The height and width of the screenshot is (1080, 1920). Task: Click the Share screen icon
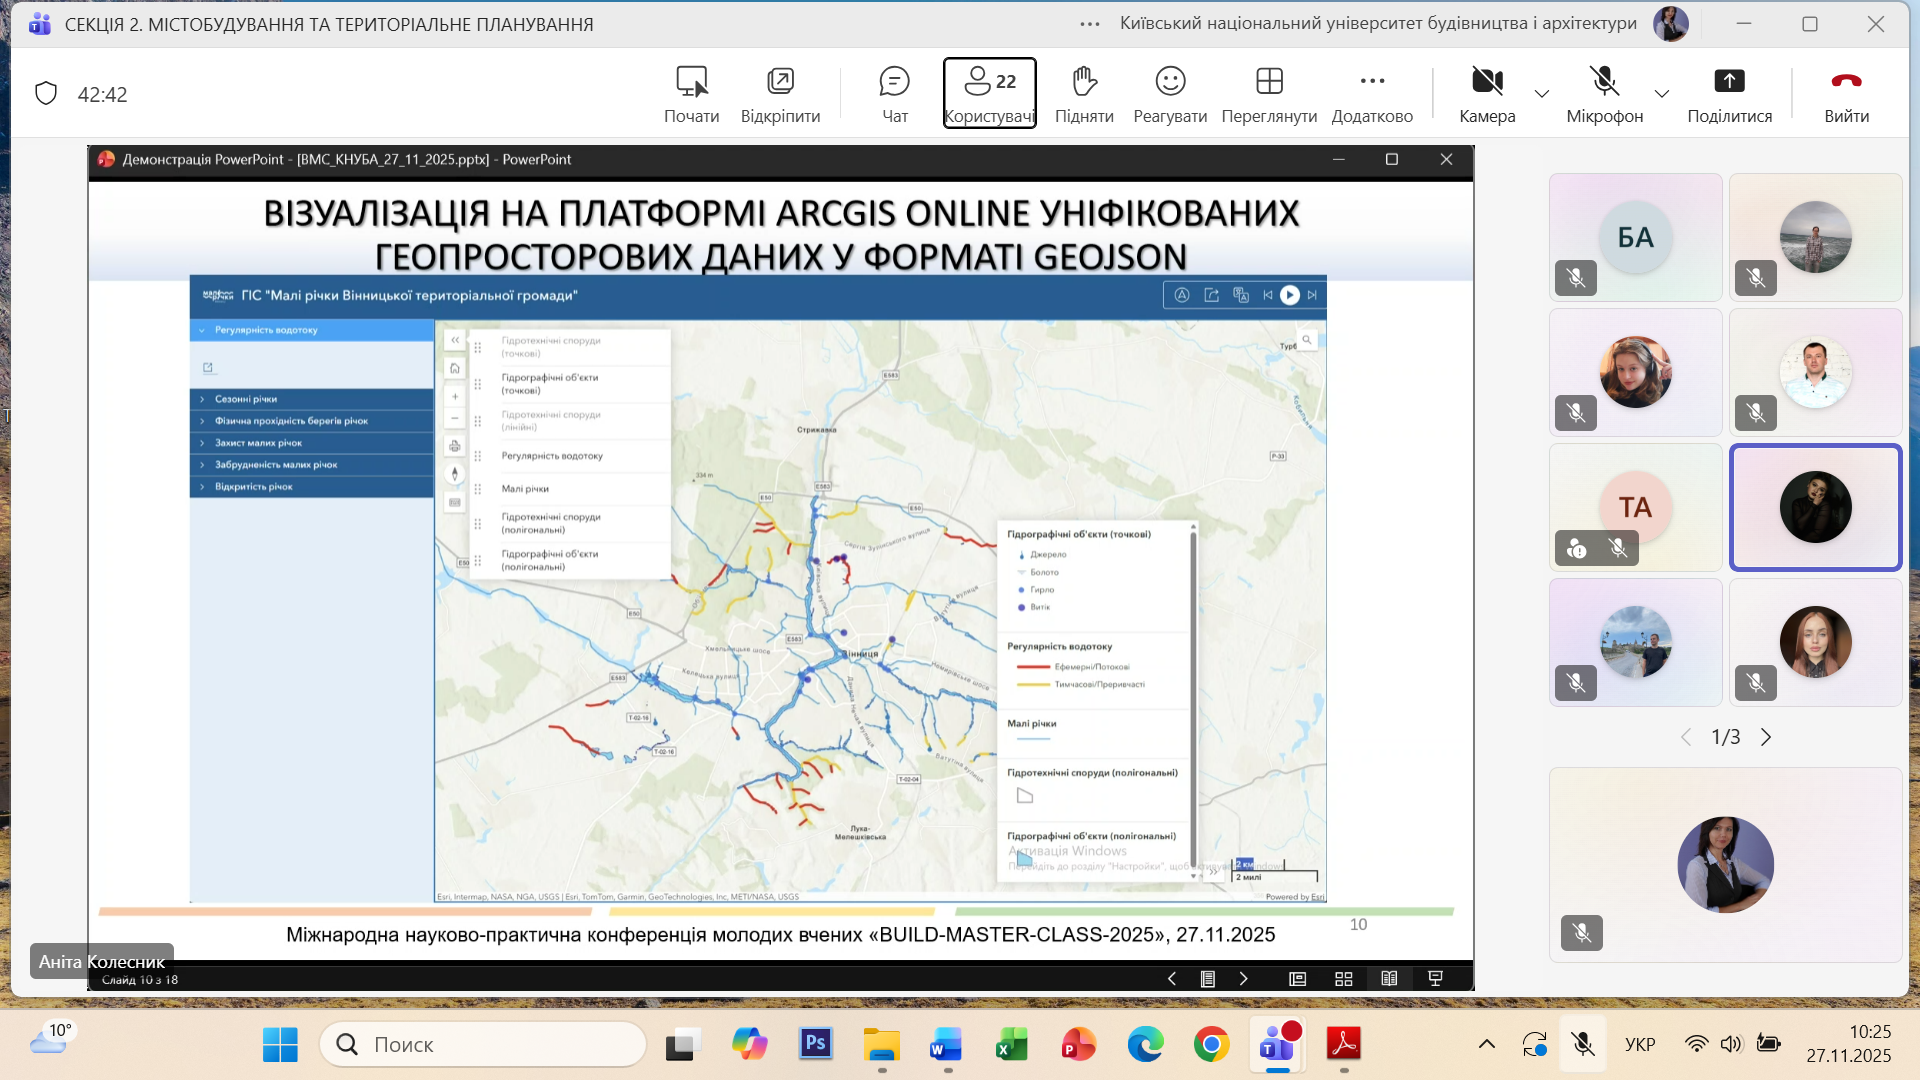tap(1729, 94)
